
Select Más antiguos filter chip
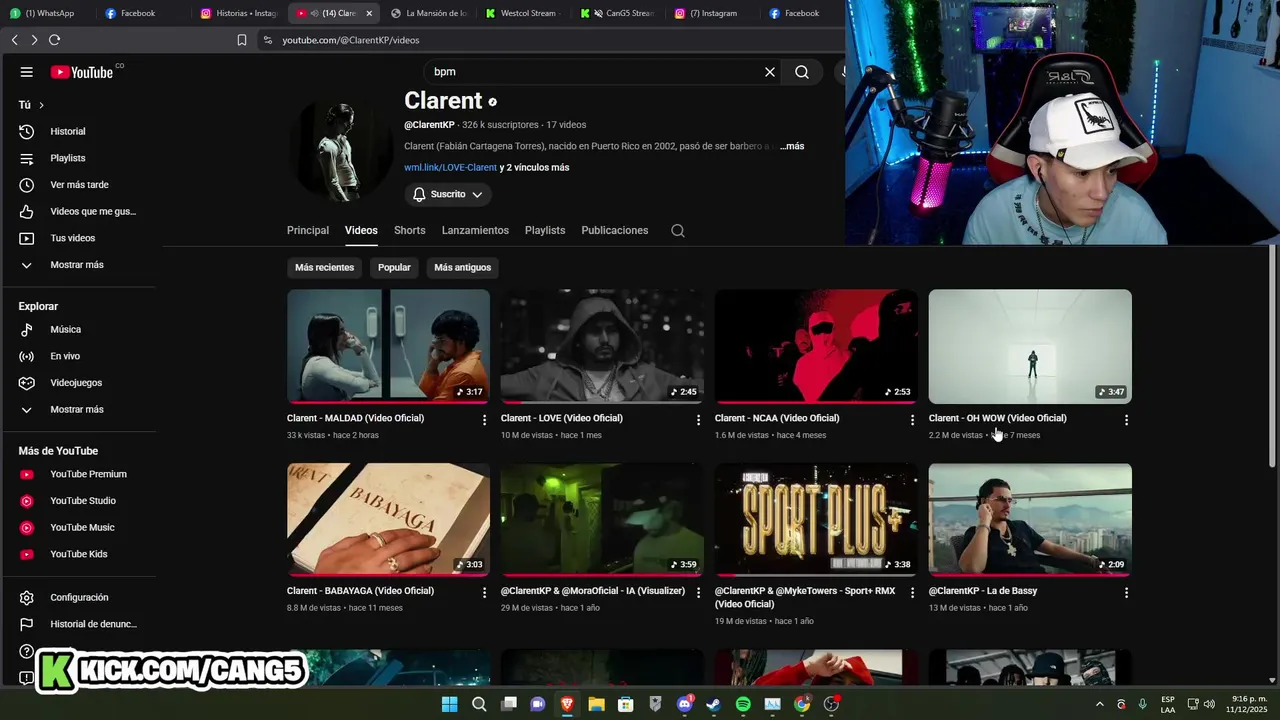point(463,268)
